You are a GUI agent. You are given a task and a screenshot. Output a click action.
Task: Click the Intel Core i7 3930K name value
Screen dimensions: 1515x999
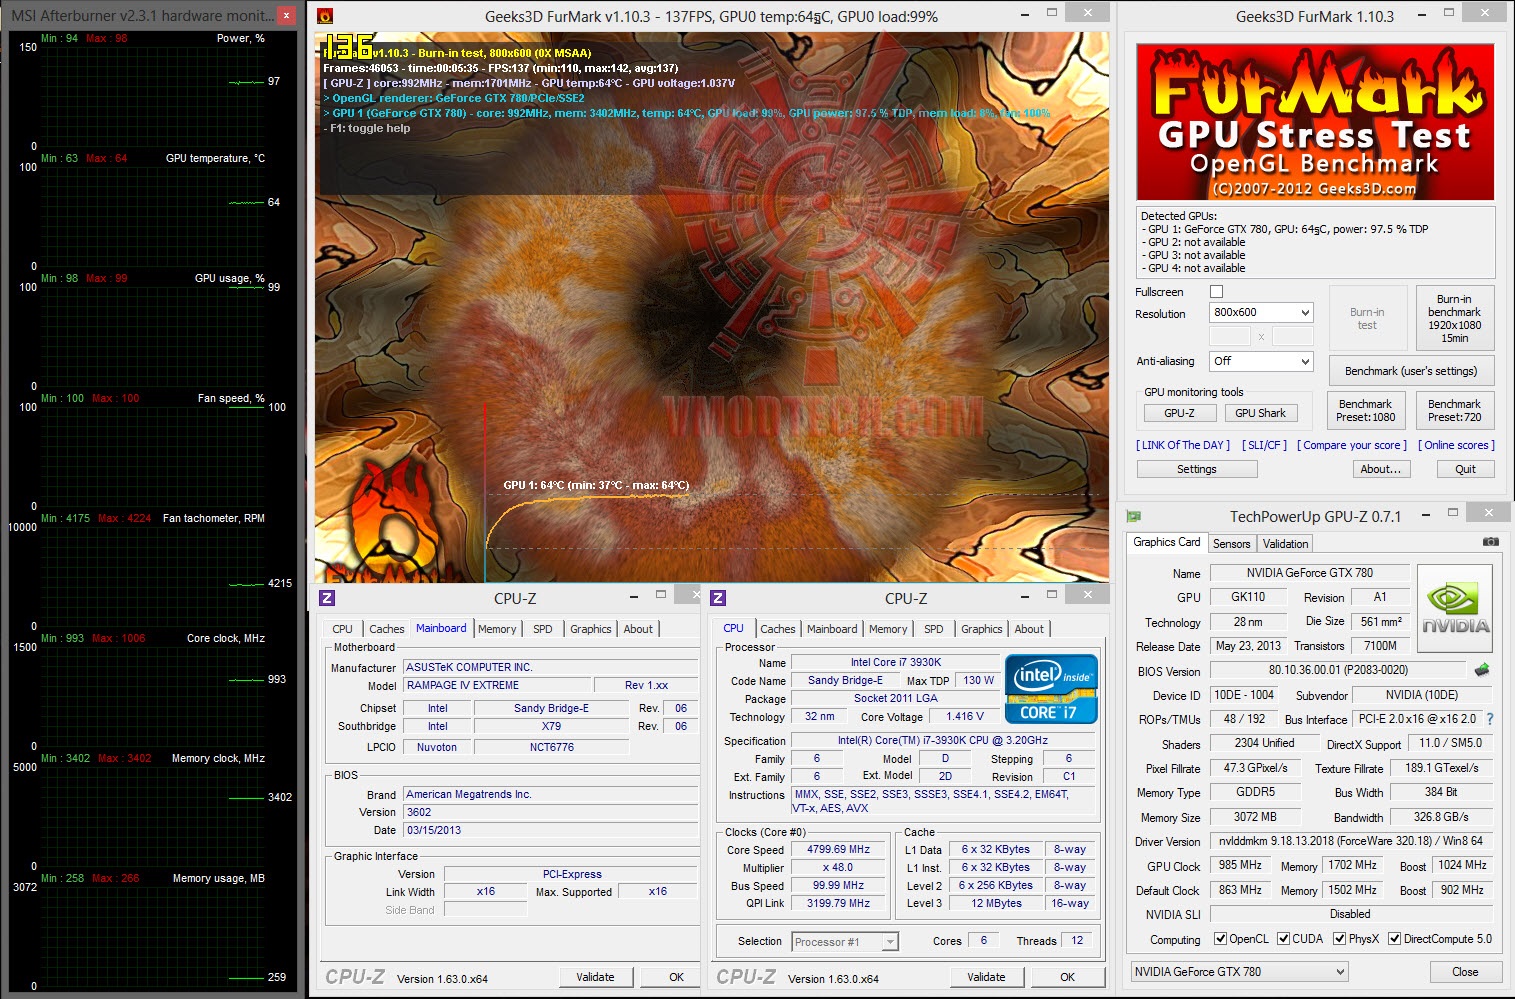pyautogui.click(x=896, y=662)
